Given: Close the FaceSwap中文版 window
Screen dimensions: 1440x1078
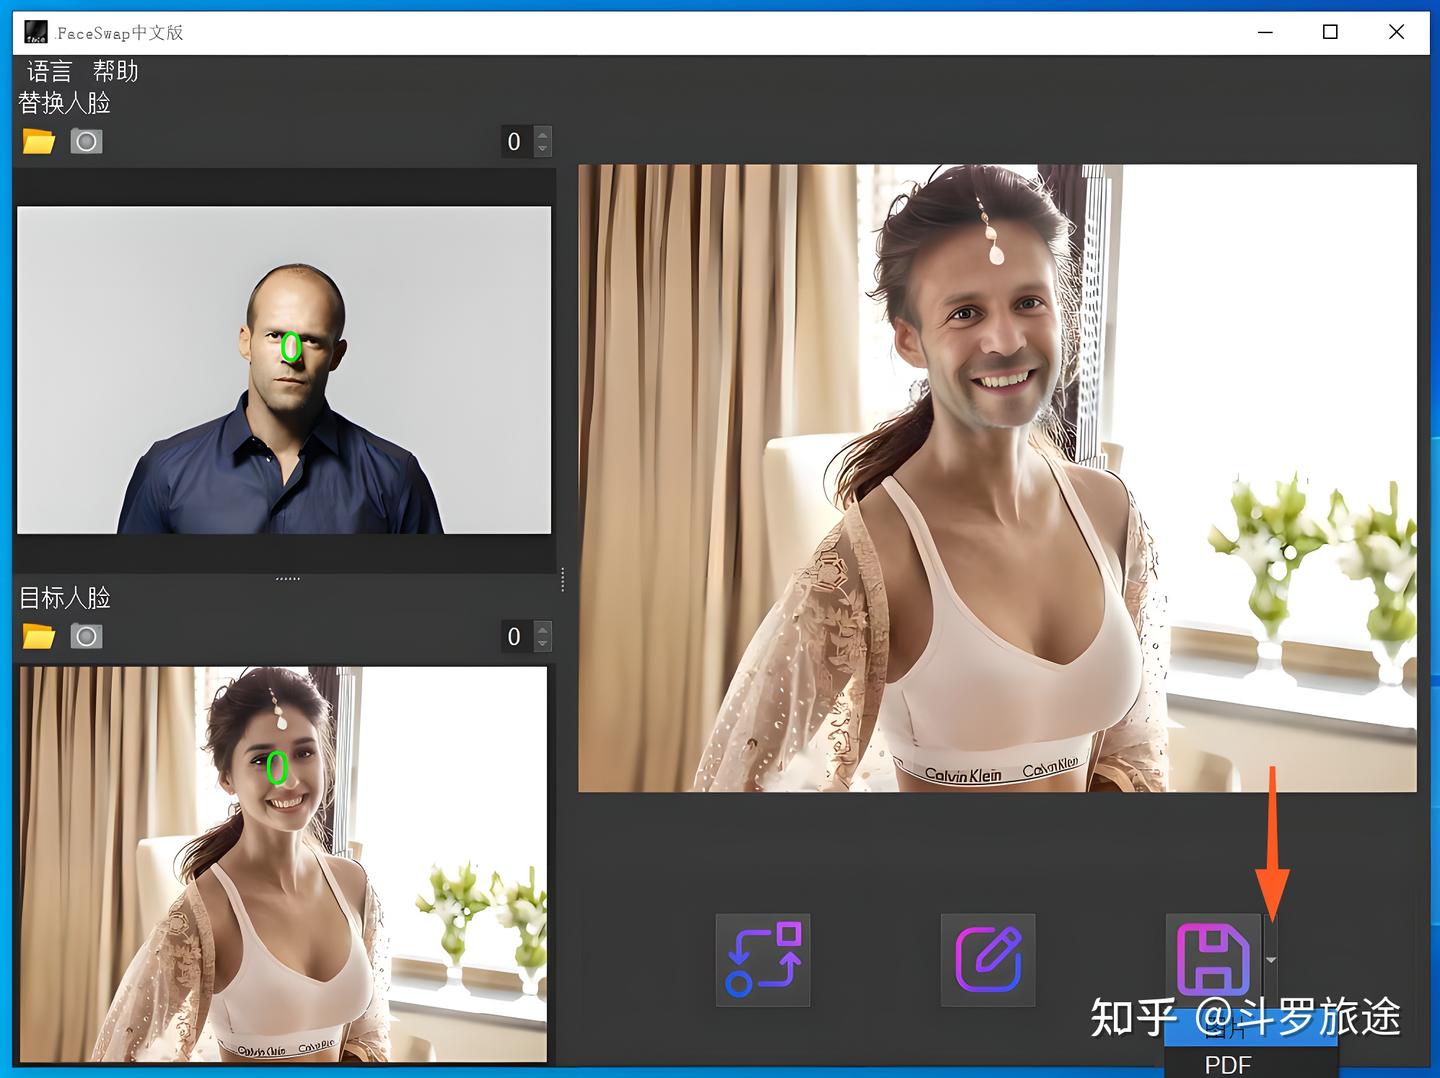Looking at the screenshot, I should pos(1396,32).
